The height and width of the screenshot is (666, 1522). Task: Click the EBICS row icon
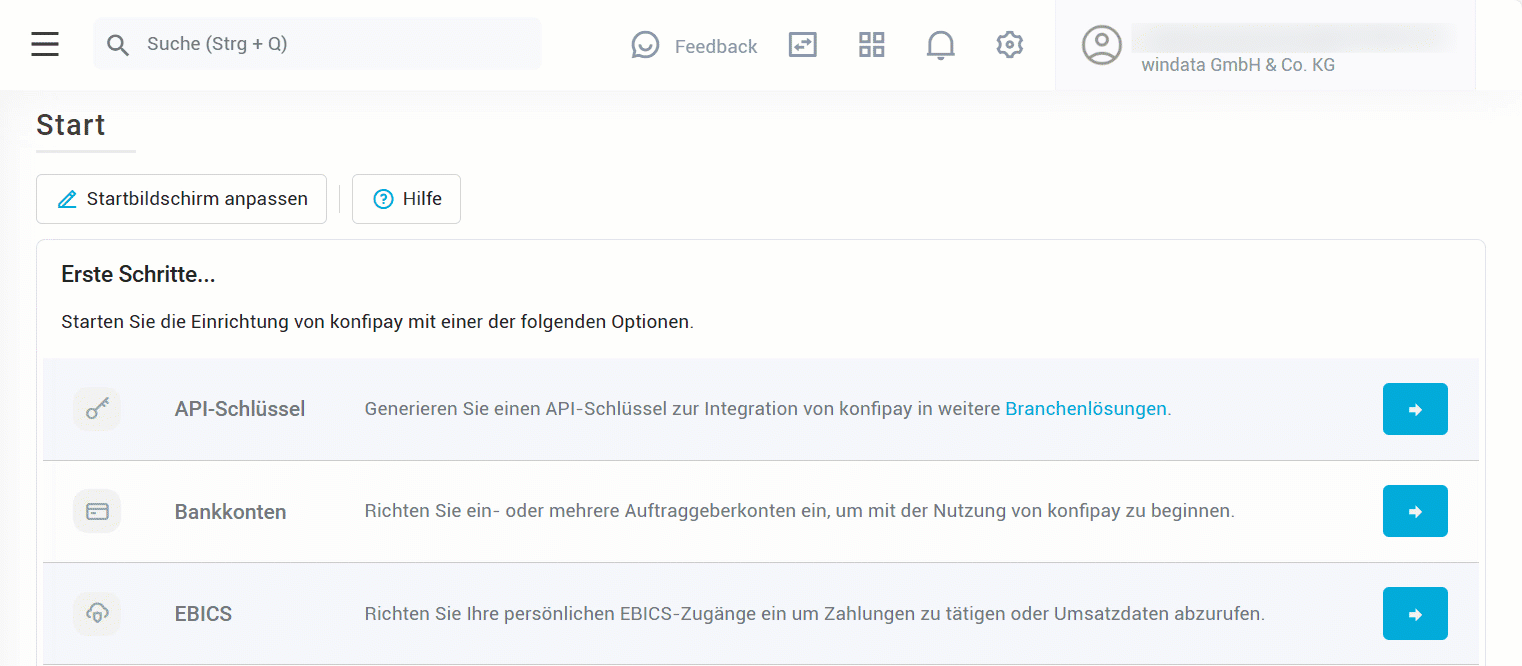tap(96, 613)
